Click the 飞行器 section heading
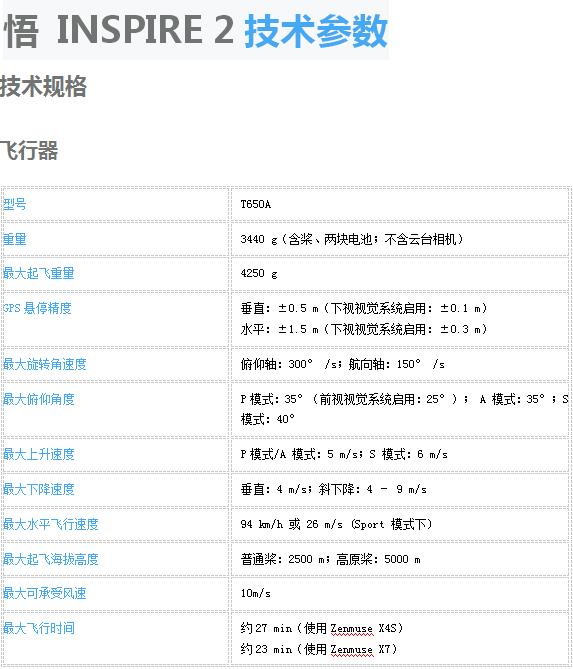This screenshot has height=669, width=573. click(x=29, y=151)
